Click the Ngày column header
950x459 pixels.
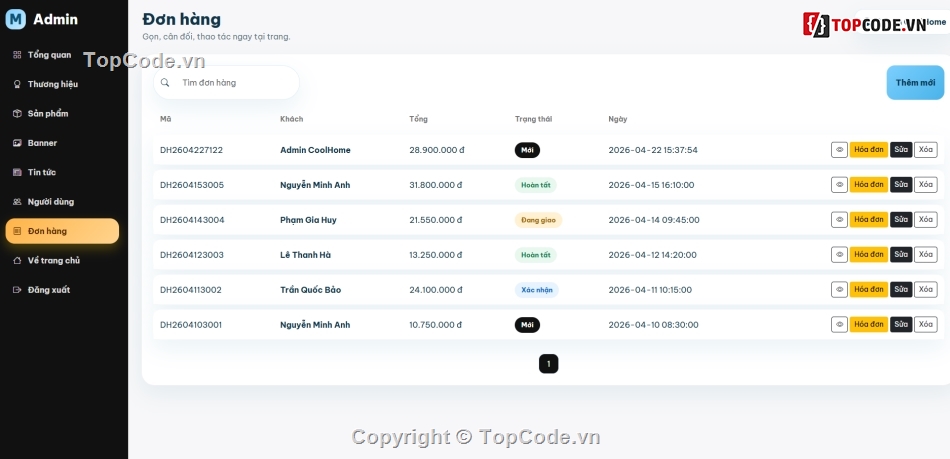tap(617, 119)
